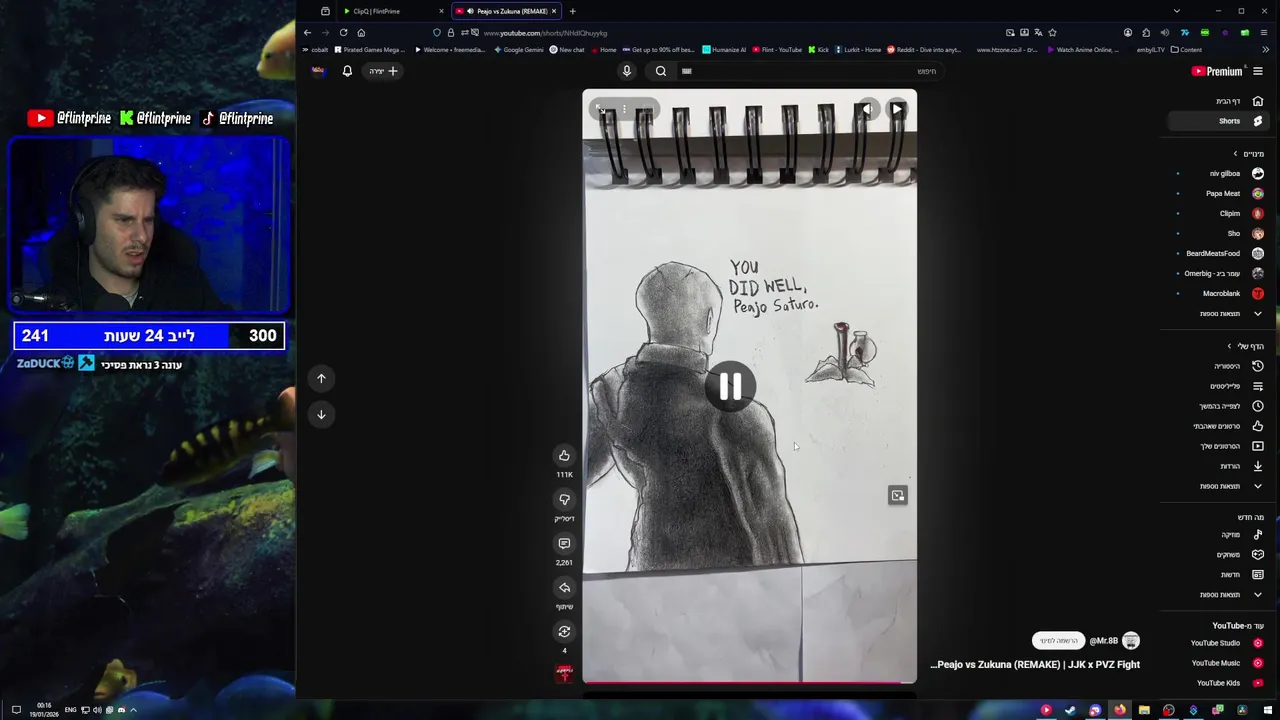This screenshot has width=1280, height=720.
Task: Open a new browser tab
Action: coord(572,11)
